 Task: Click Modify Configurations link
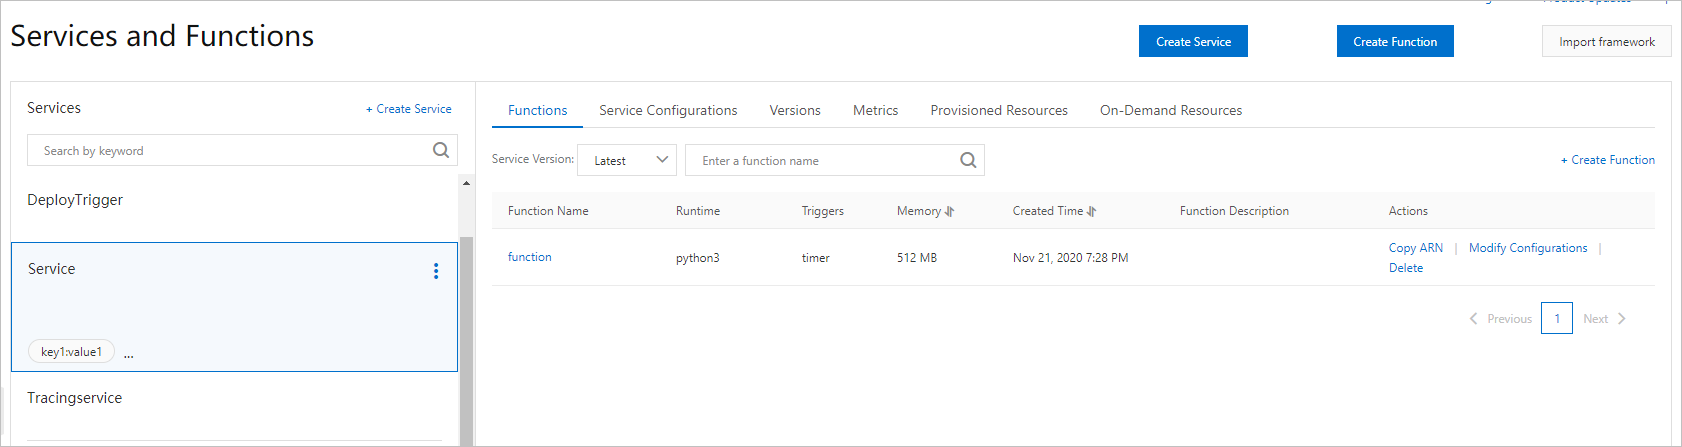tap(1528, 248)
